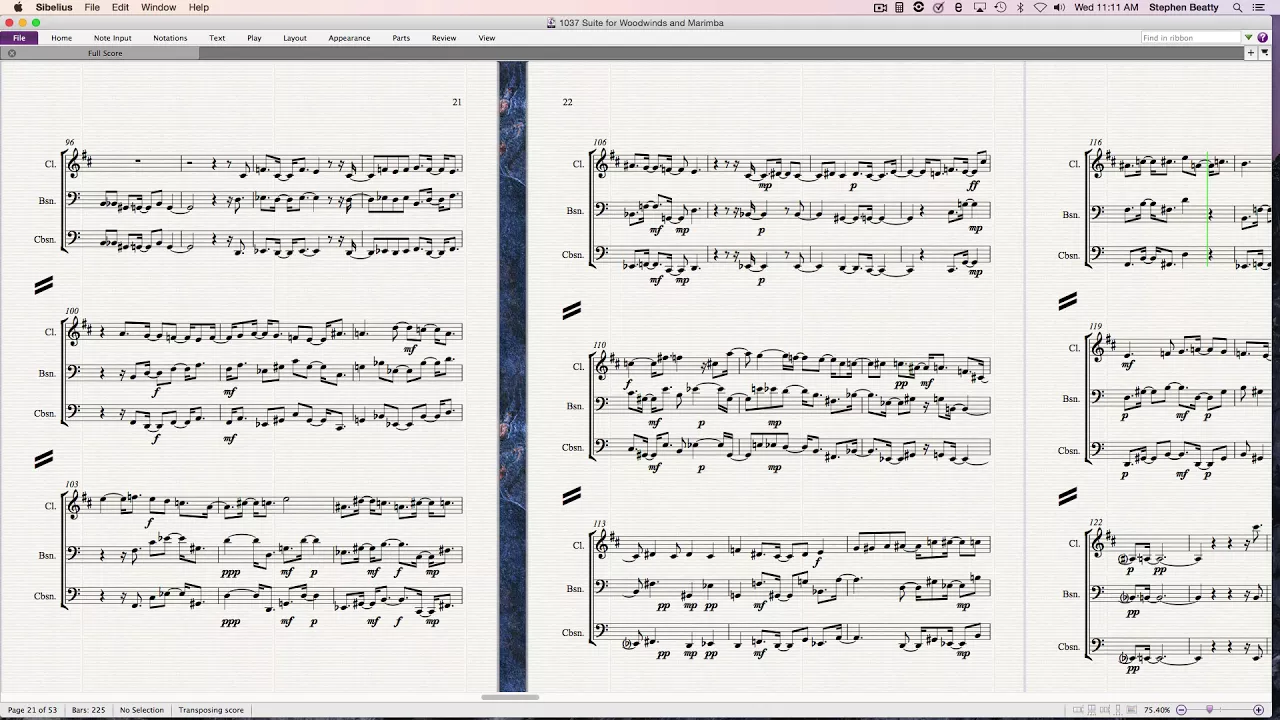Click the green playback line in bar 116

coord(1208,210)
